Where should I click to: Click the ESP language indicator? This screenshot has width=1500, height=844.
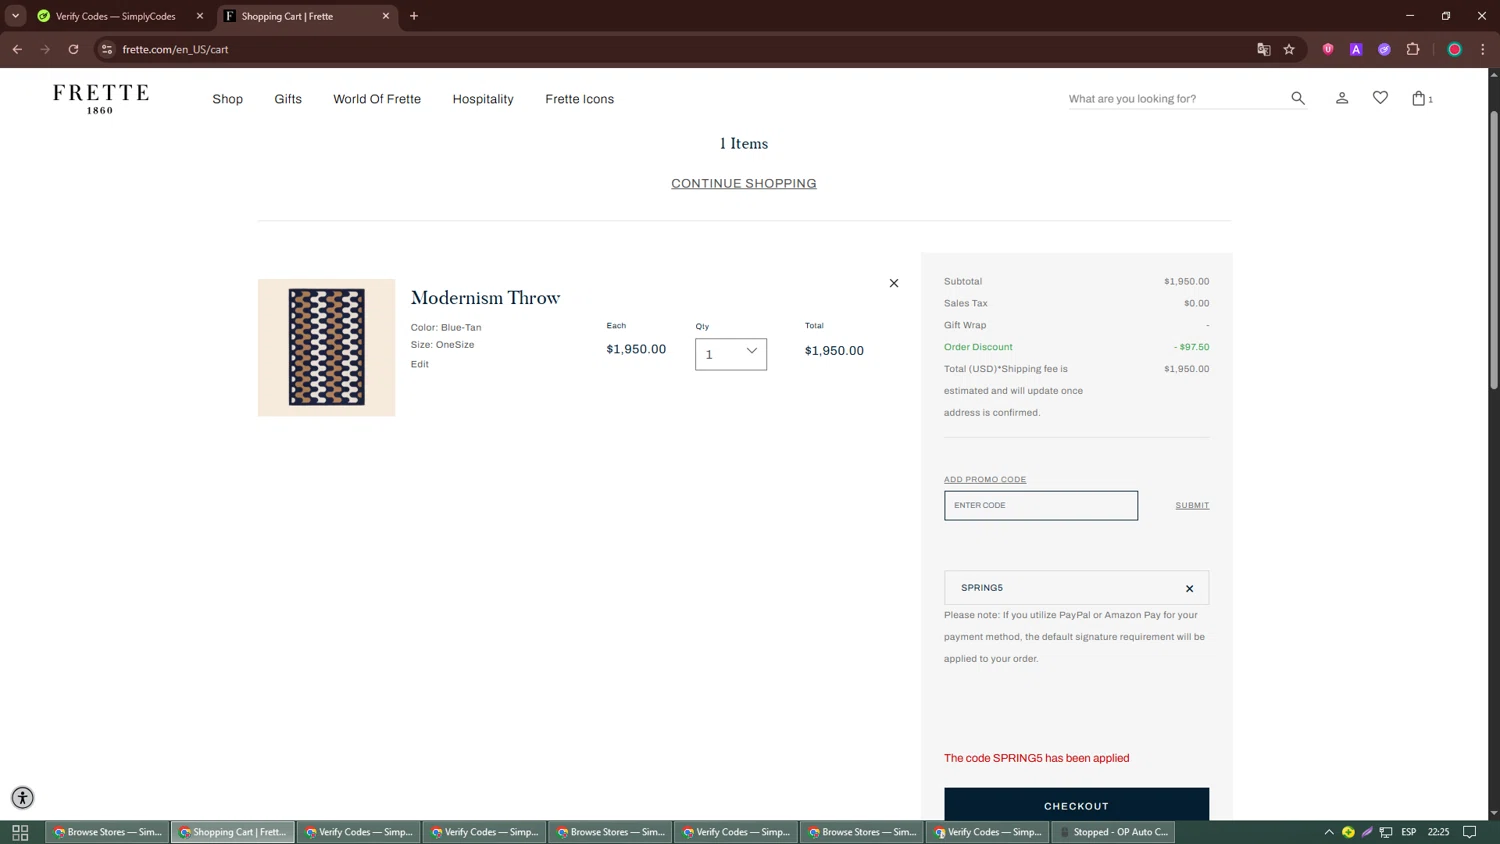coord(1408,832)
